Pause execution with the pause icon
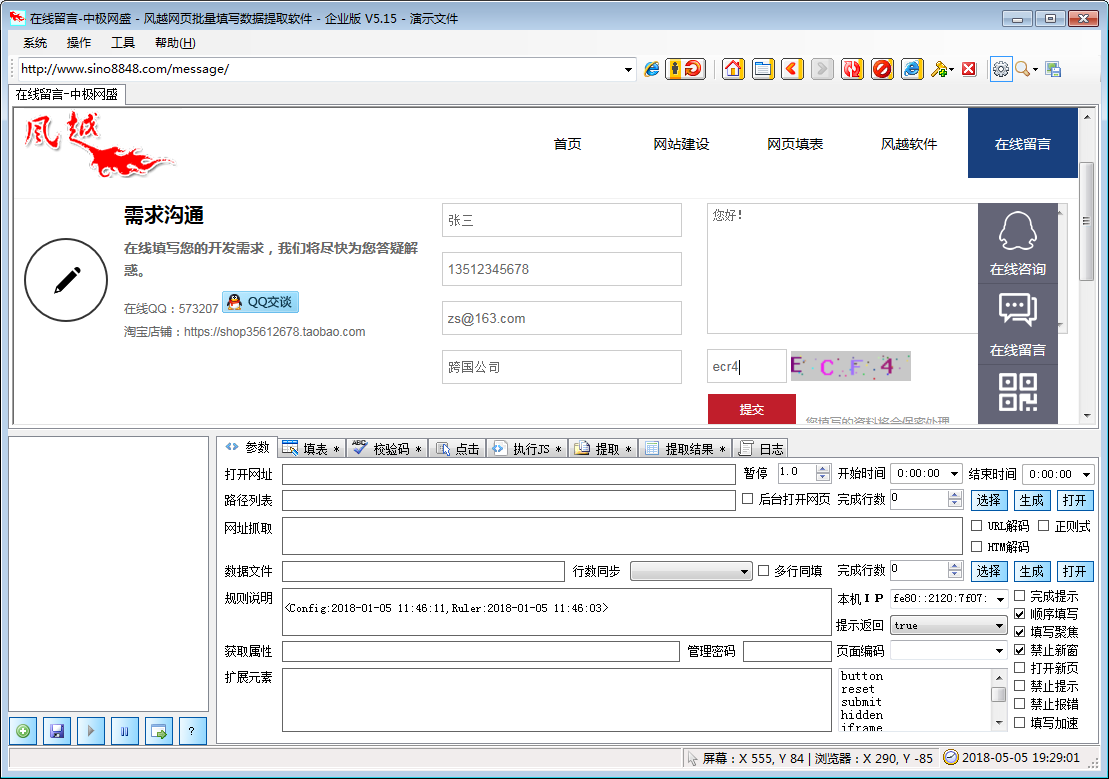This screenshot has width=1109, height=779. coord(124,731)
